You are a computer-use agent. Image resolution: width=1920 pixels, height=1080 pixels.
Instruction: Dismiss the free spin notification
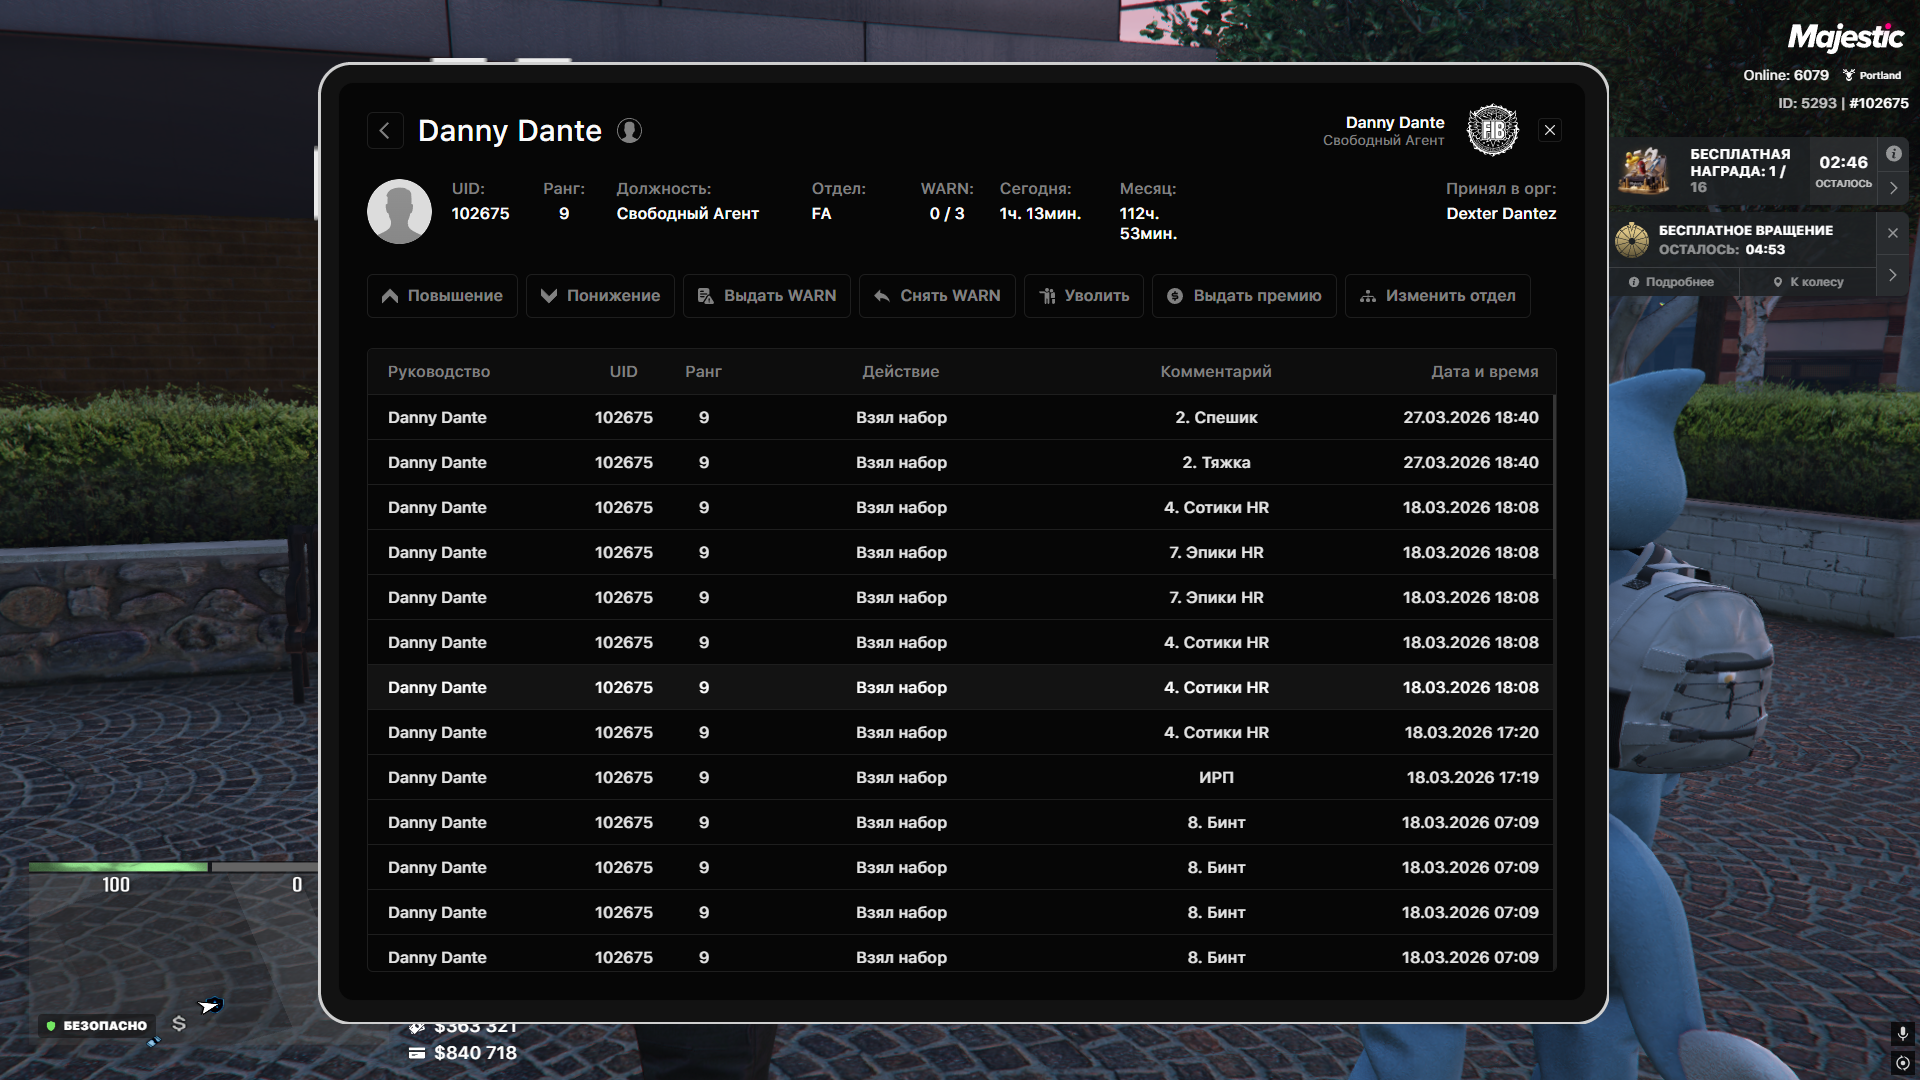pos(1893,233)
